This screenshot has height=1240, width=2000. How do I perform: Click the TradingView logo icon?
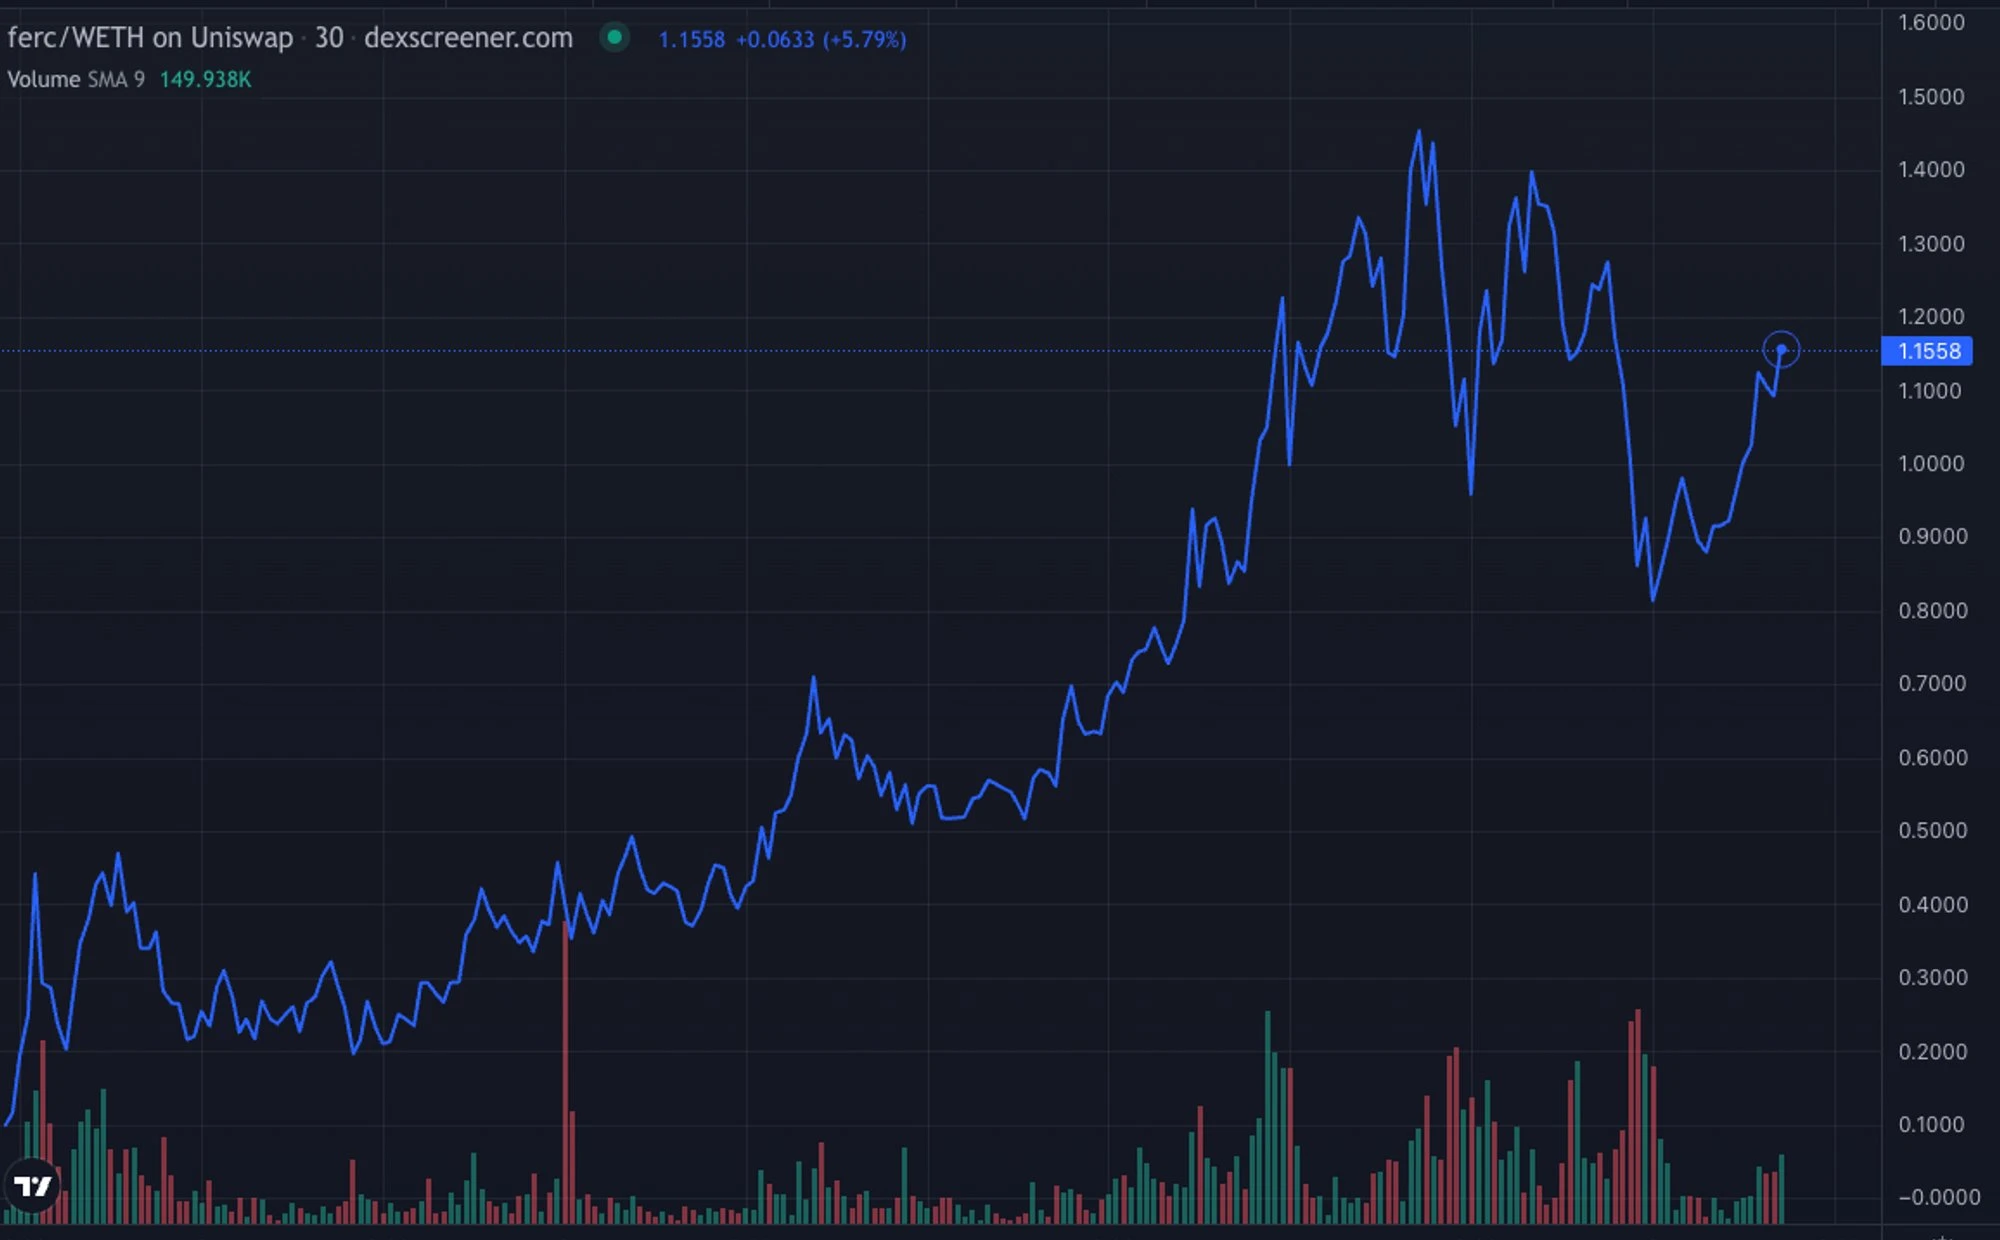tap(33, 1186)
